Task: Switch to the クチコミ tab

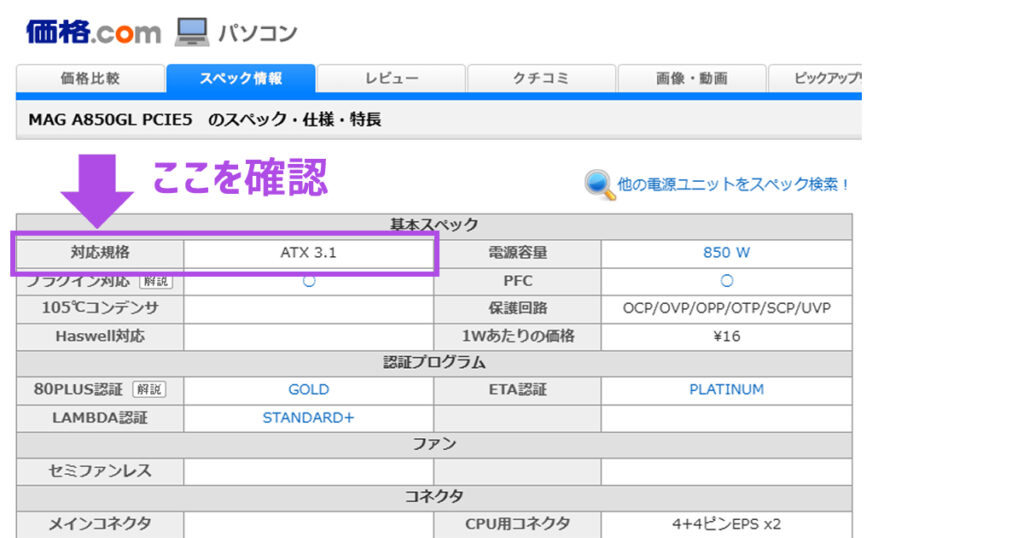Action: [541, 78]
